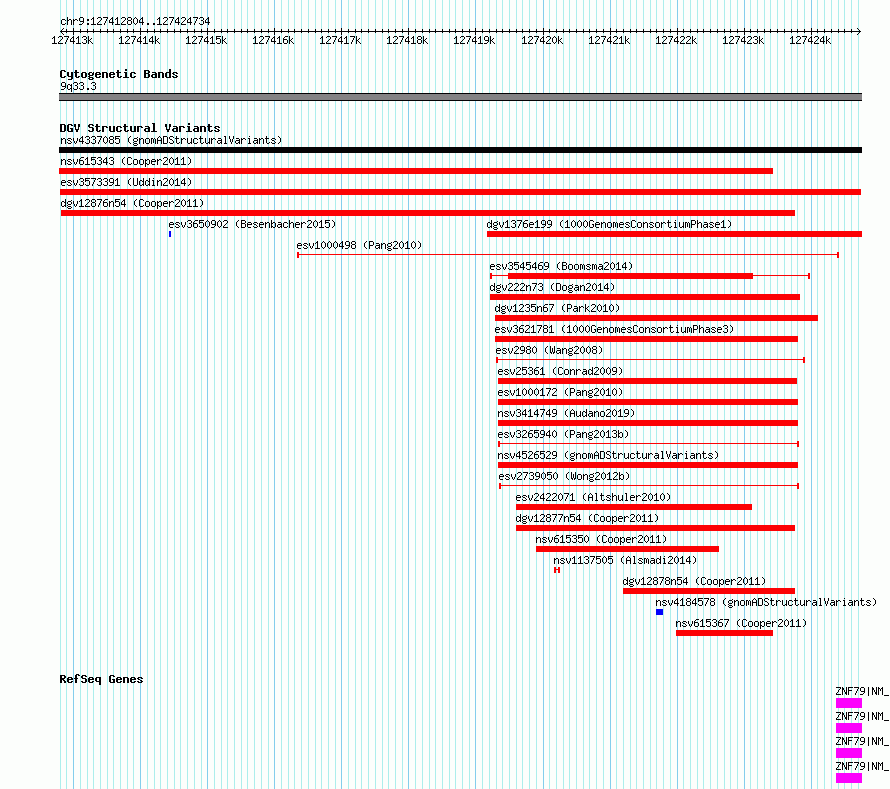Select the first ZNF79 magenta gene block
Image resolution: width=890 pixels, height=789 pixels.
point(849,703)
